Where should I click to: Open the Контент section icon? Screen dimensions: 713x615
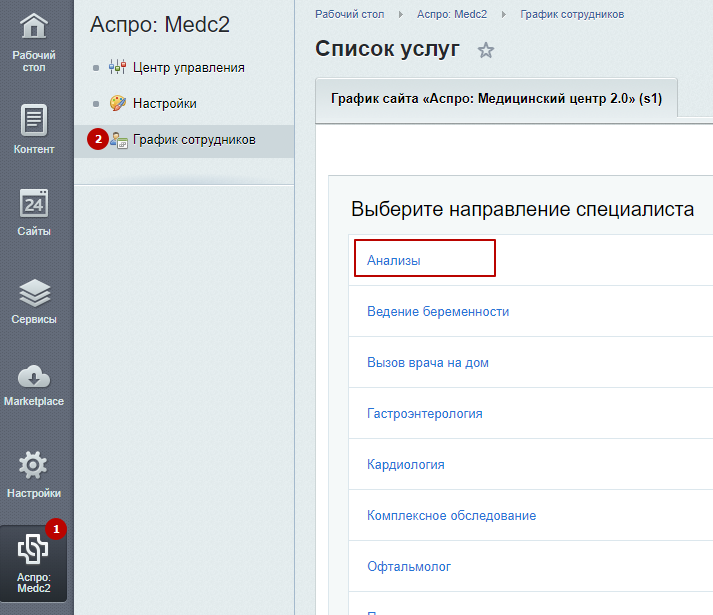pyautogui.click(x=34, y=120)
